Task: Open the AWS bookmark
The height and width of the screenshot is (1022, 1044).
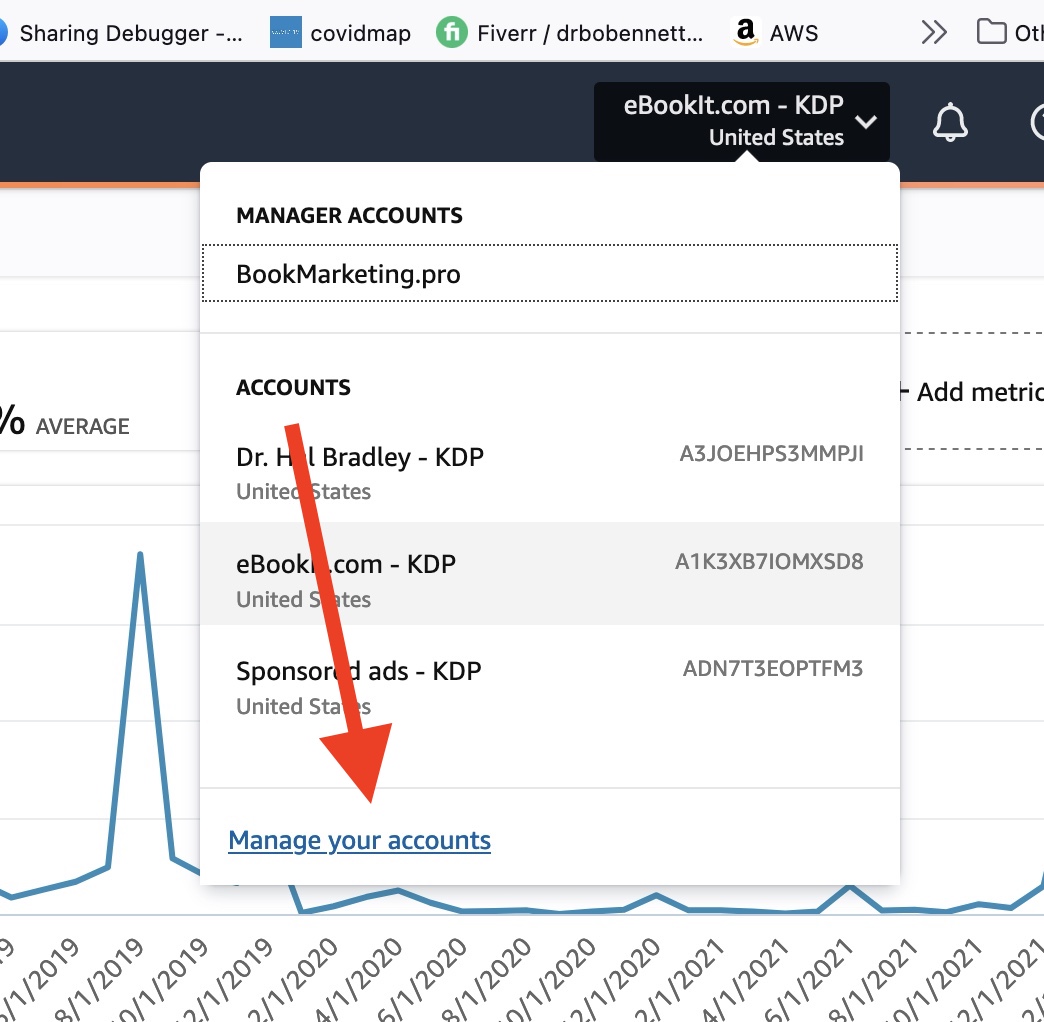Action: click(775, 33)
